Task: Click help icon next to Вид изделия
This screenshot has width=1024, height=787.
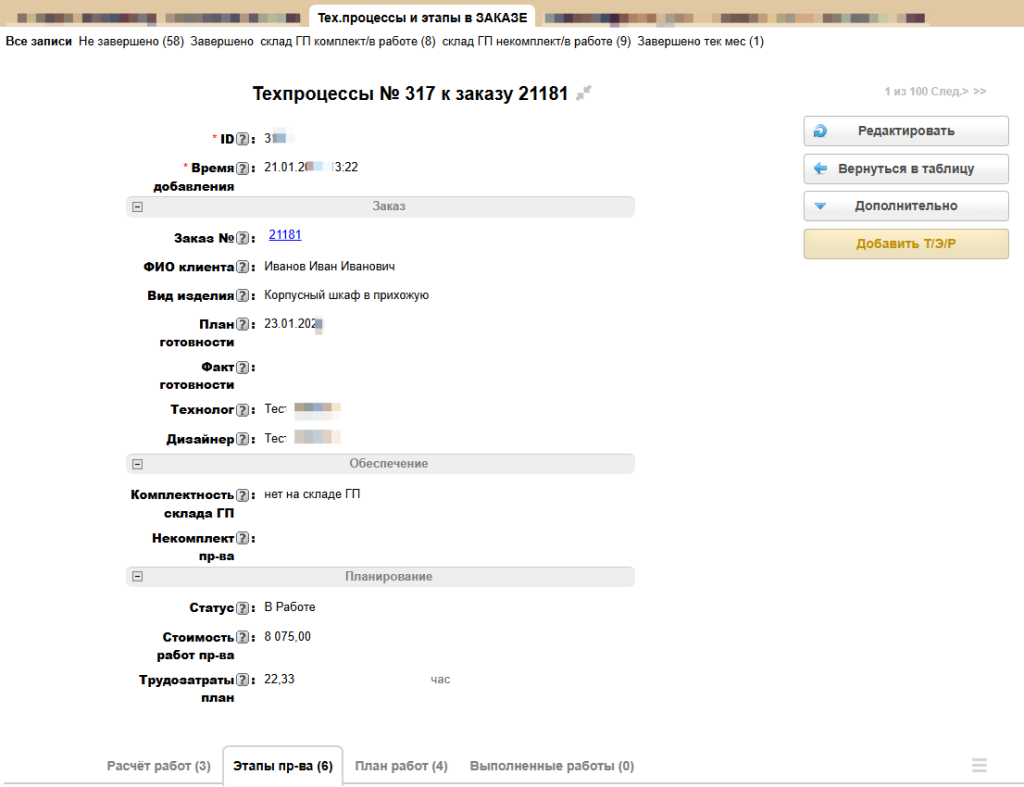Action: (242, 296)
